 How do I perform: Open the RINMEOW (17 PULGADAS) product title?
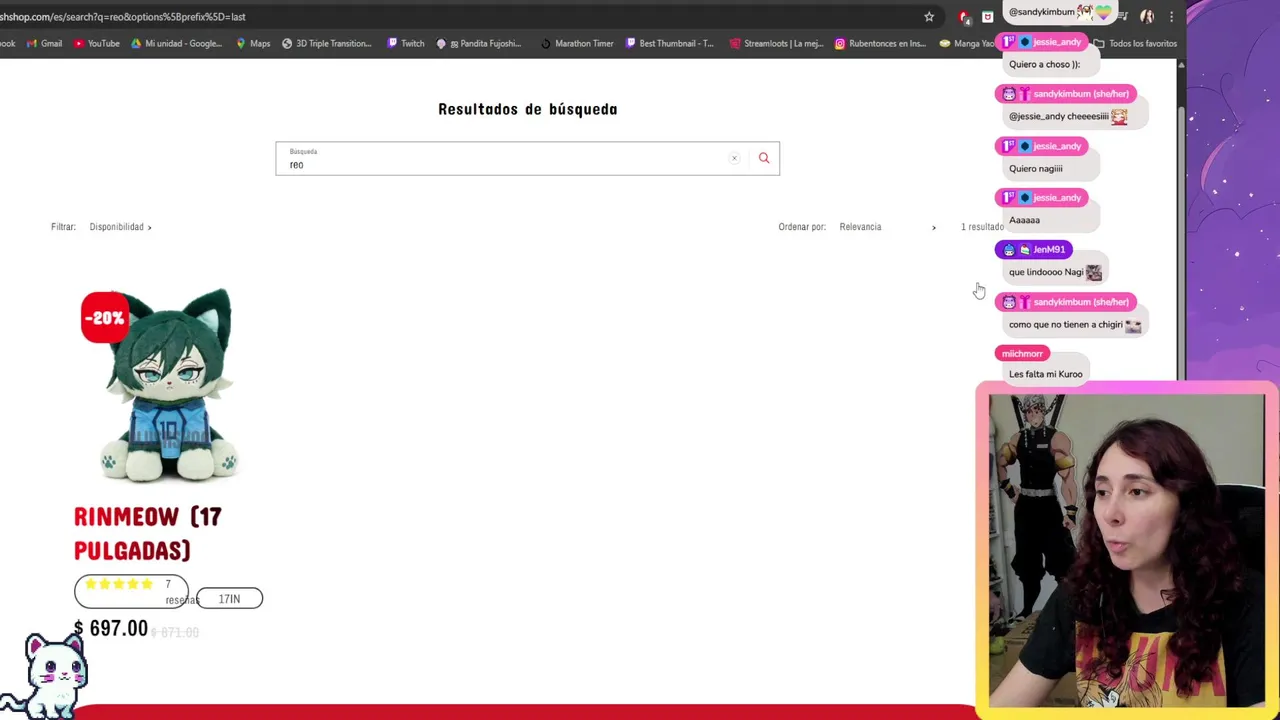pyautogui.click(x=148, y=533)
